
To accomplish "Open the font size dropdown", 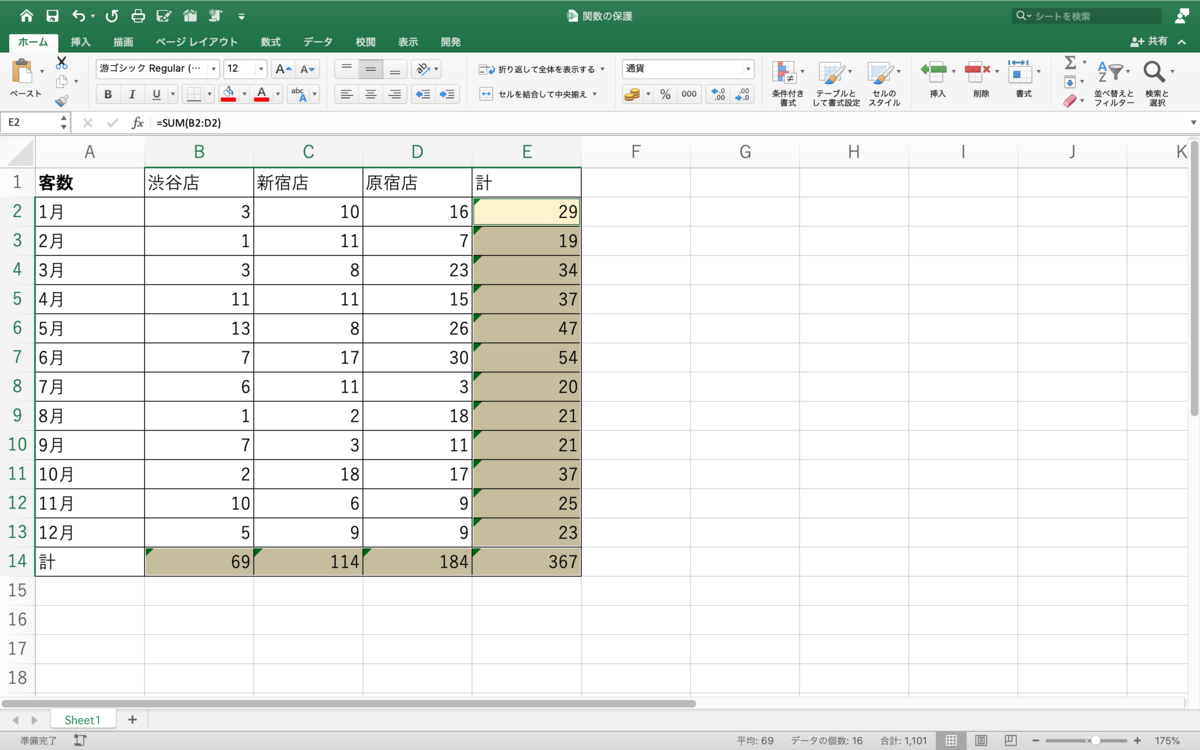I will [261, 69].
